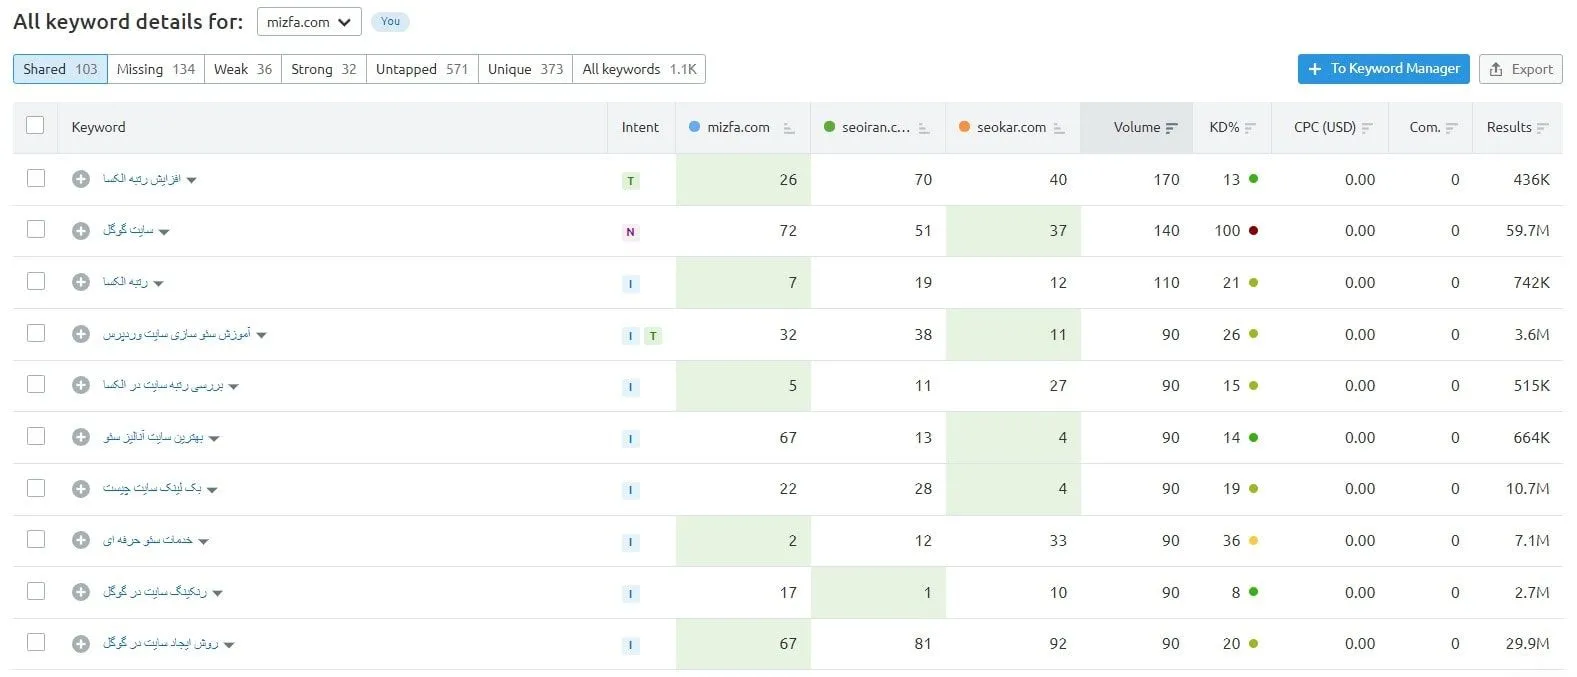This screenshot has width=1577, height=677.
Task: Click the I intent badge in 742K row
Action: 630,284
